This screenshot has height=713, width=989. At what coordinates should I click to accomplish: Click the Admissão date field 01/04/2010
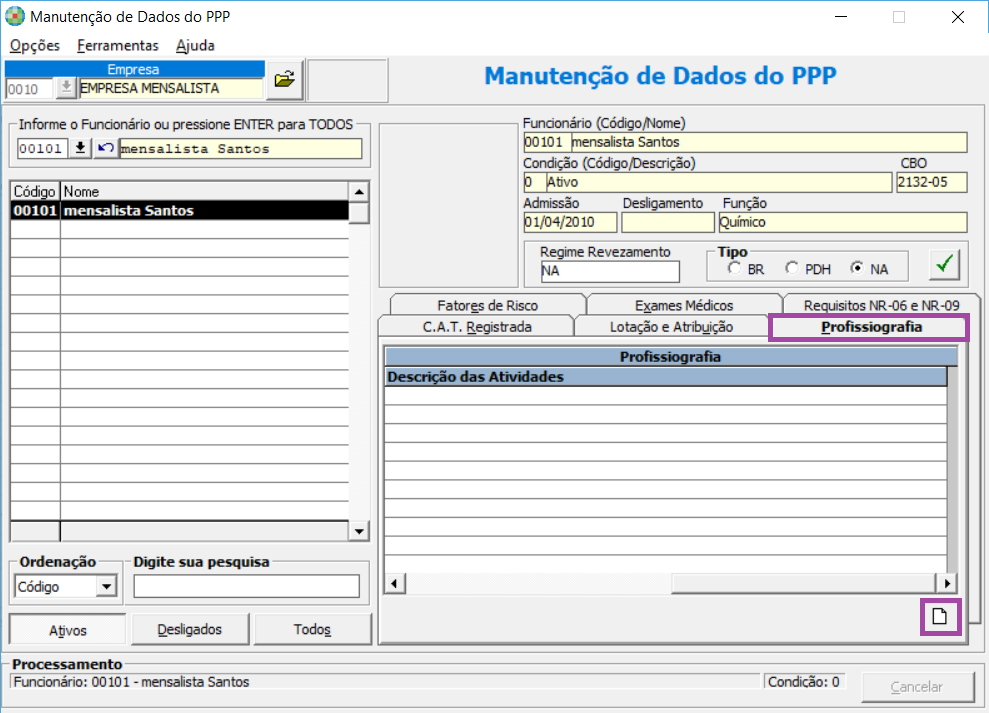[570, 222]
